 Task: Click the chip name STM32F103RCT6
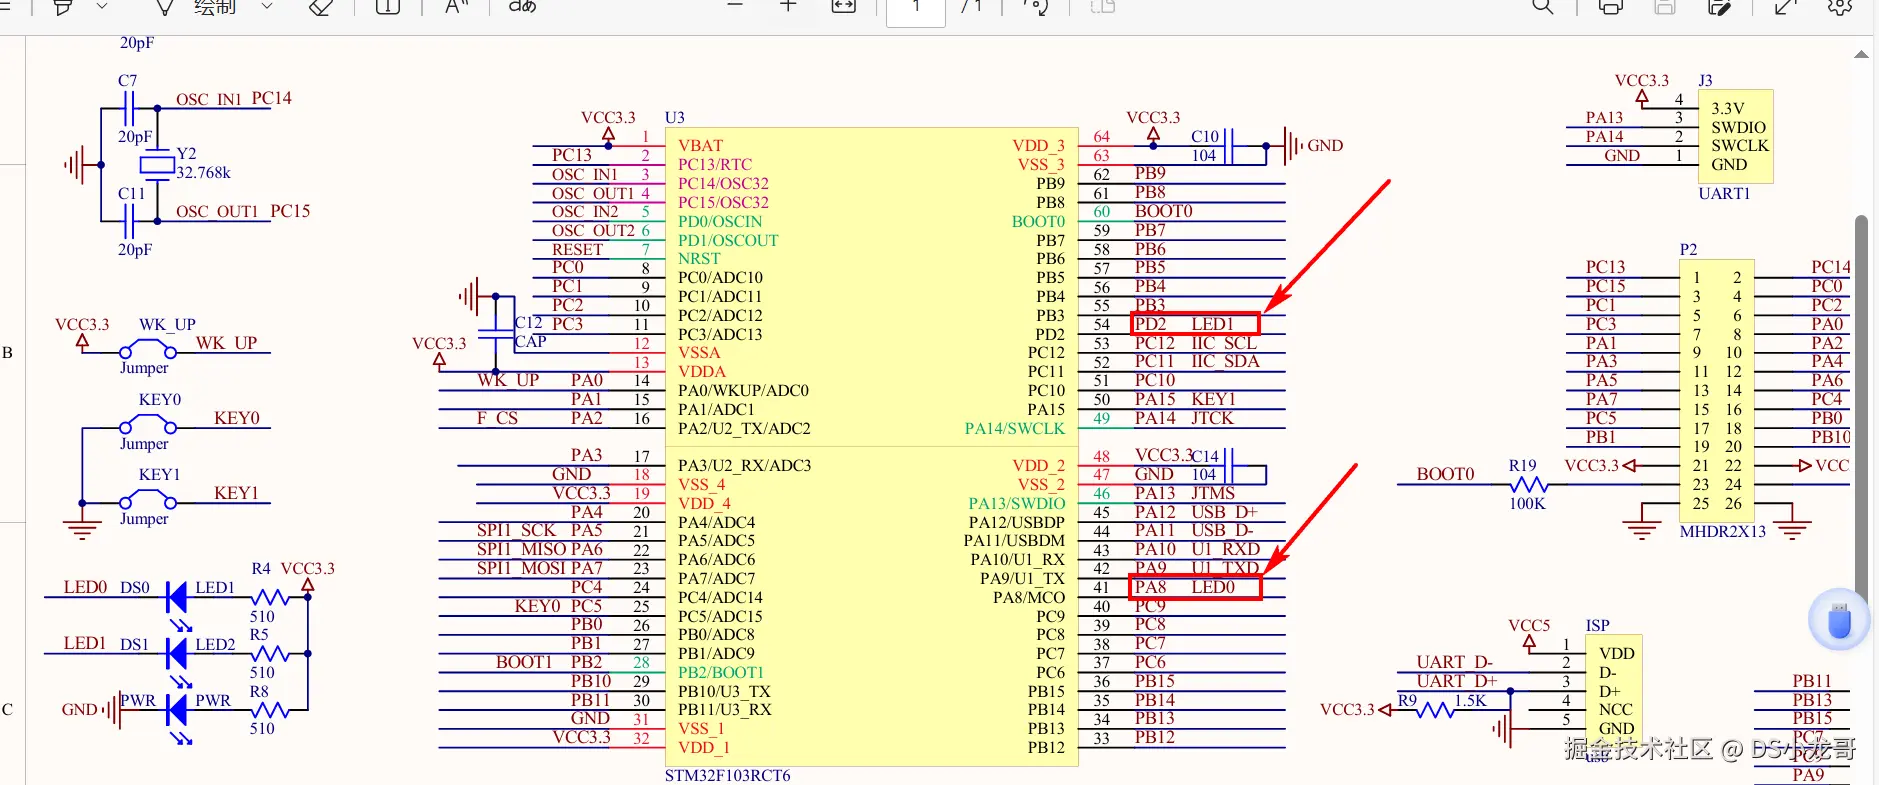tap(727, 776)
